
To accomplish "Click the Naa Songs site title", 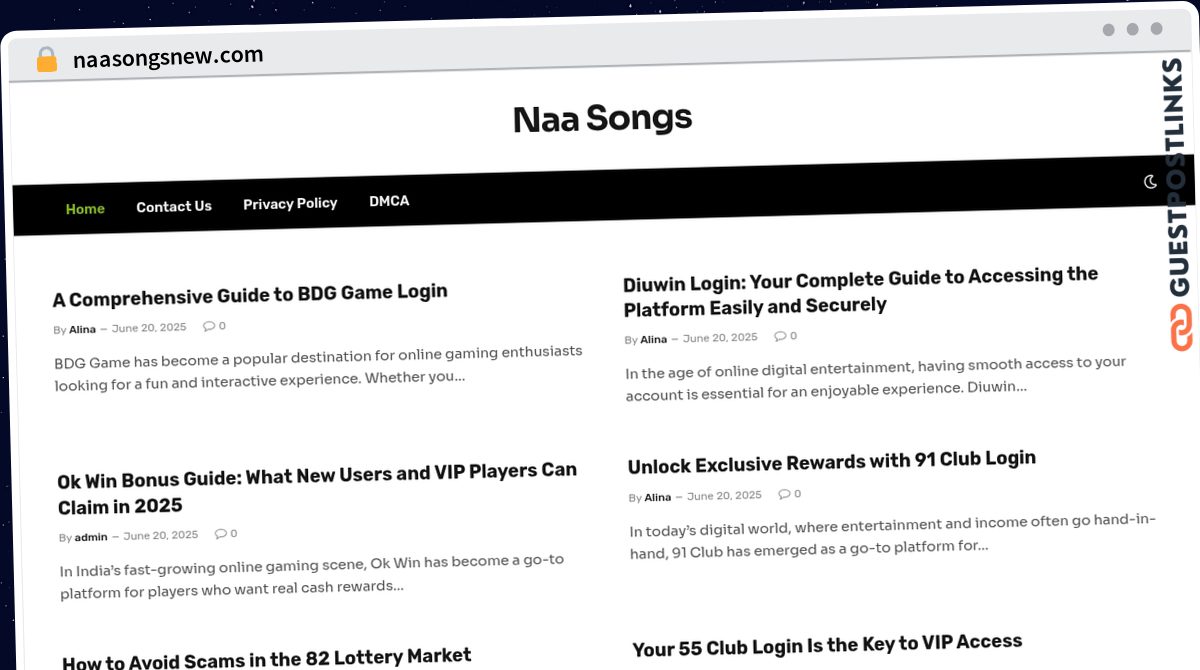I will pyautogui.click(x=602, y=119).
